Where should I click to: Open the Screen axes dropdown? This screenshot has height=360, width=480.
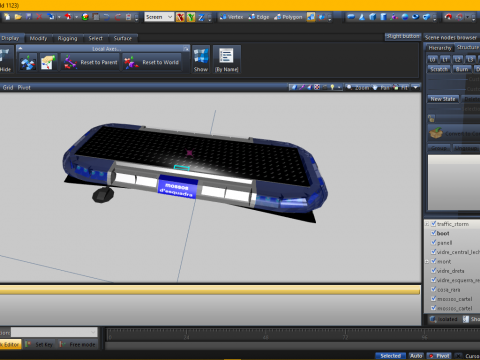[x=159, y=17]
